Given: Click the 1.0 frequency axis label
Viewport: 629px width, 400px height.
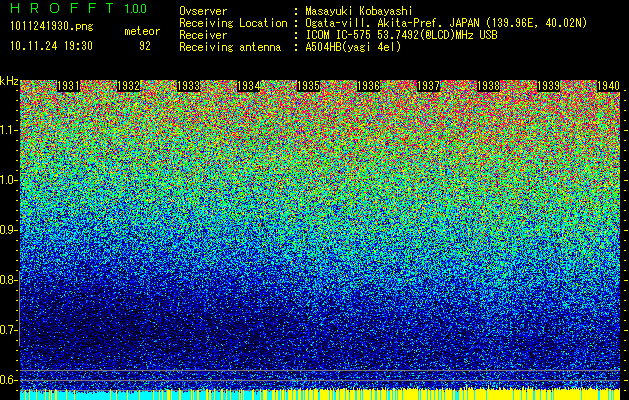Looking at the screenshot, I should 9,181.
